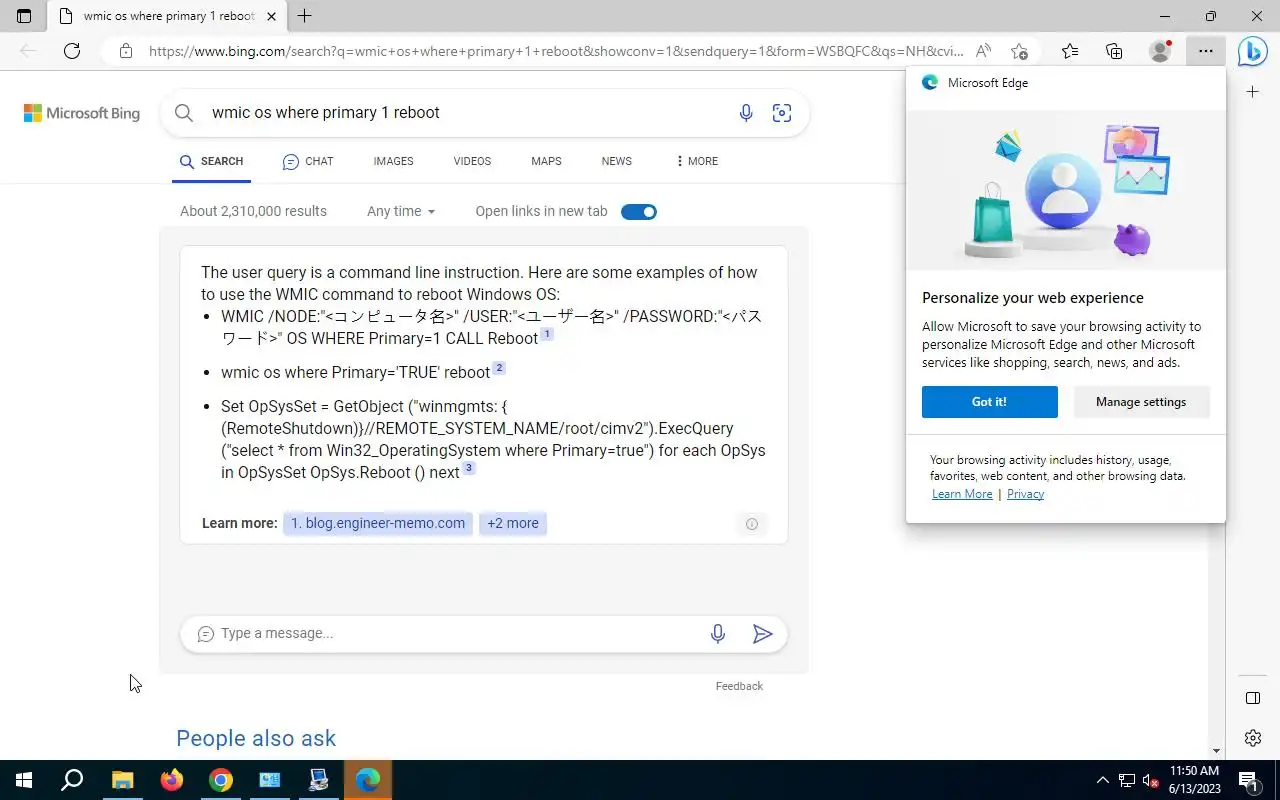Click the Type a message field
The image size is (1280, 800).
(x=455, y=634)
